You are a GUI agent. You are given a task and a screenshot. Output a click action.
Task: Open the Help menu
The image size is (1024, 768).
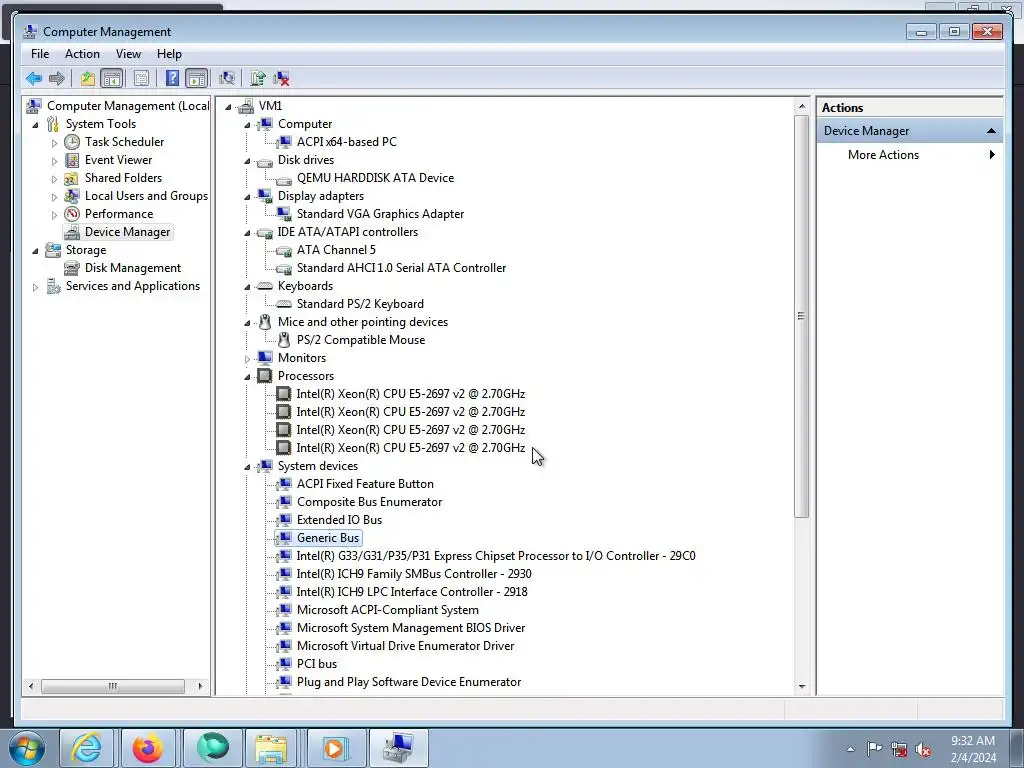point(169,54)
